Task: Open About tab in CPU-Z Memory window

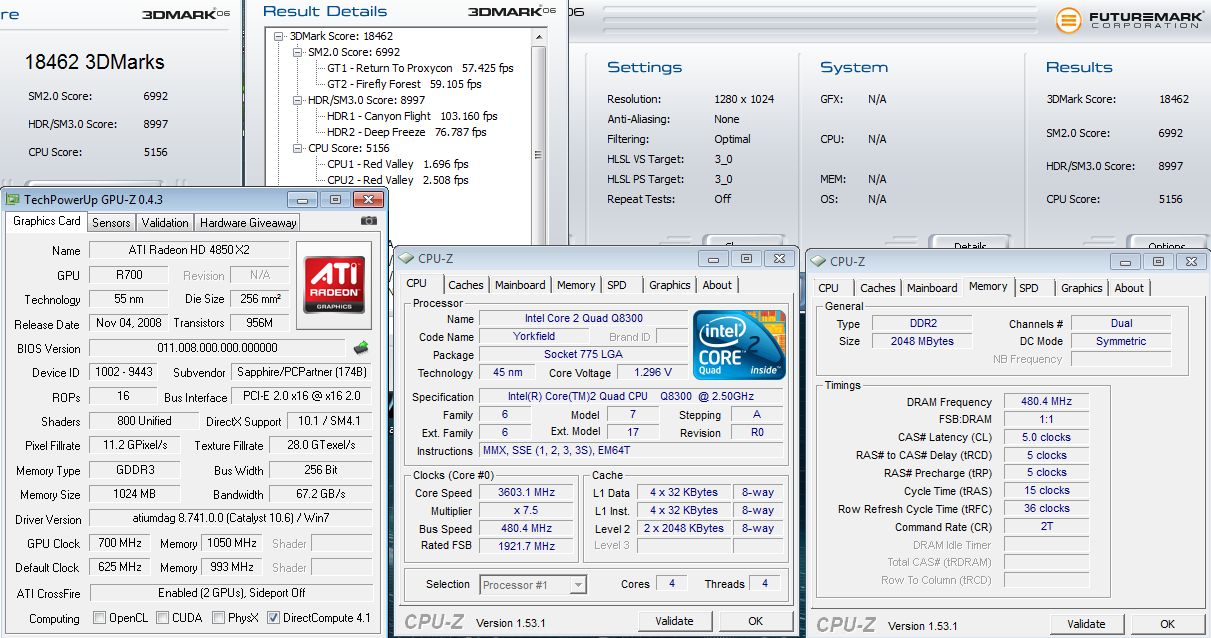Action: coord(1129,288)
